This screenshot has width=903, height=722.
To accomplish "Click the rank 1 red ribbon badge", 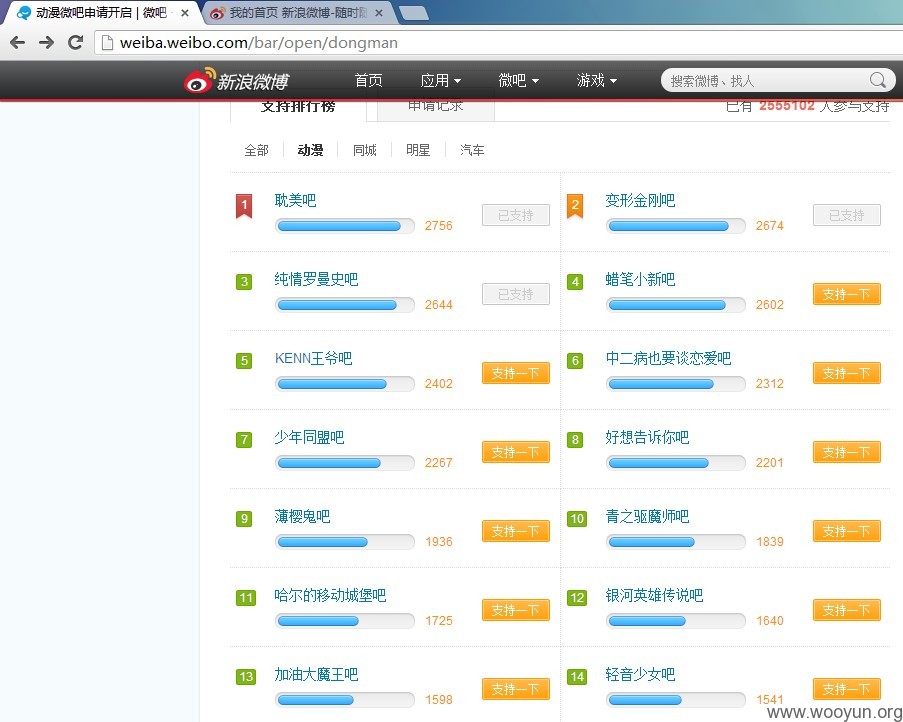I will pyautogui.click(x=244, y=206).
